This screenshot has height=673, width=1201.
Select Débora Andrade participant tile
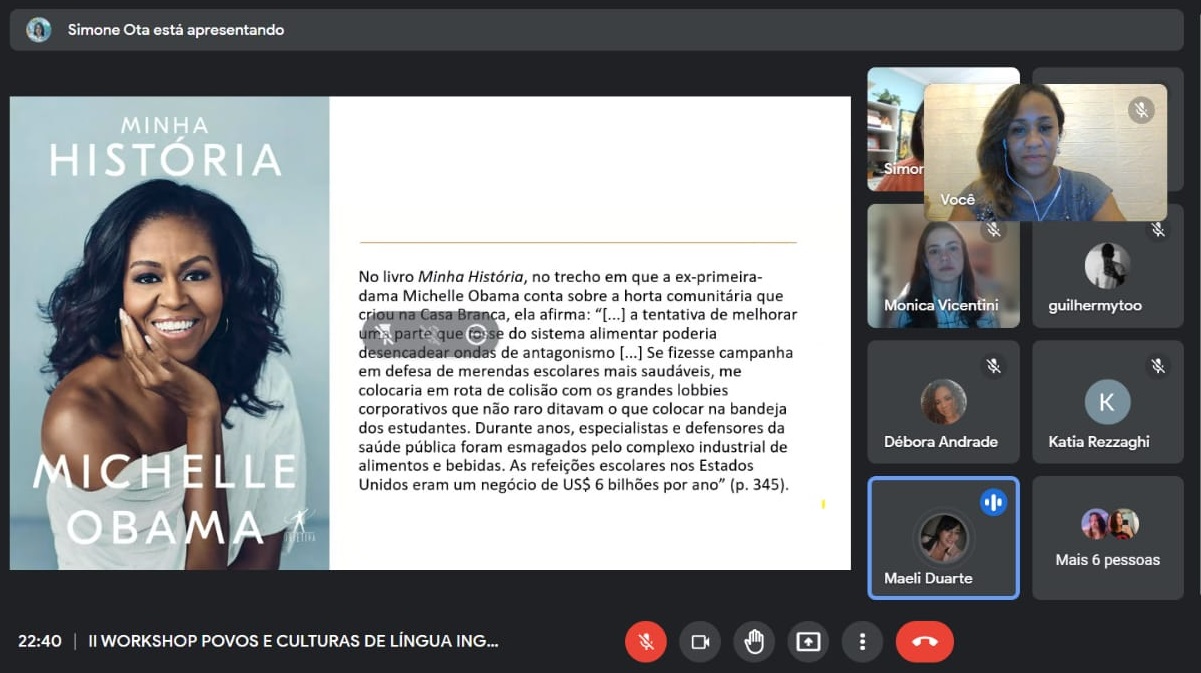tap(943, 402)
